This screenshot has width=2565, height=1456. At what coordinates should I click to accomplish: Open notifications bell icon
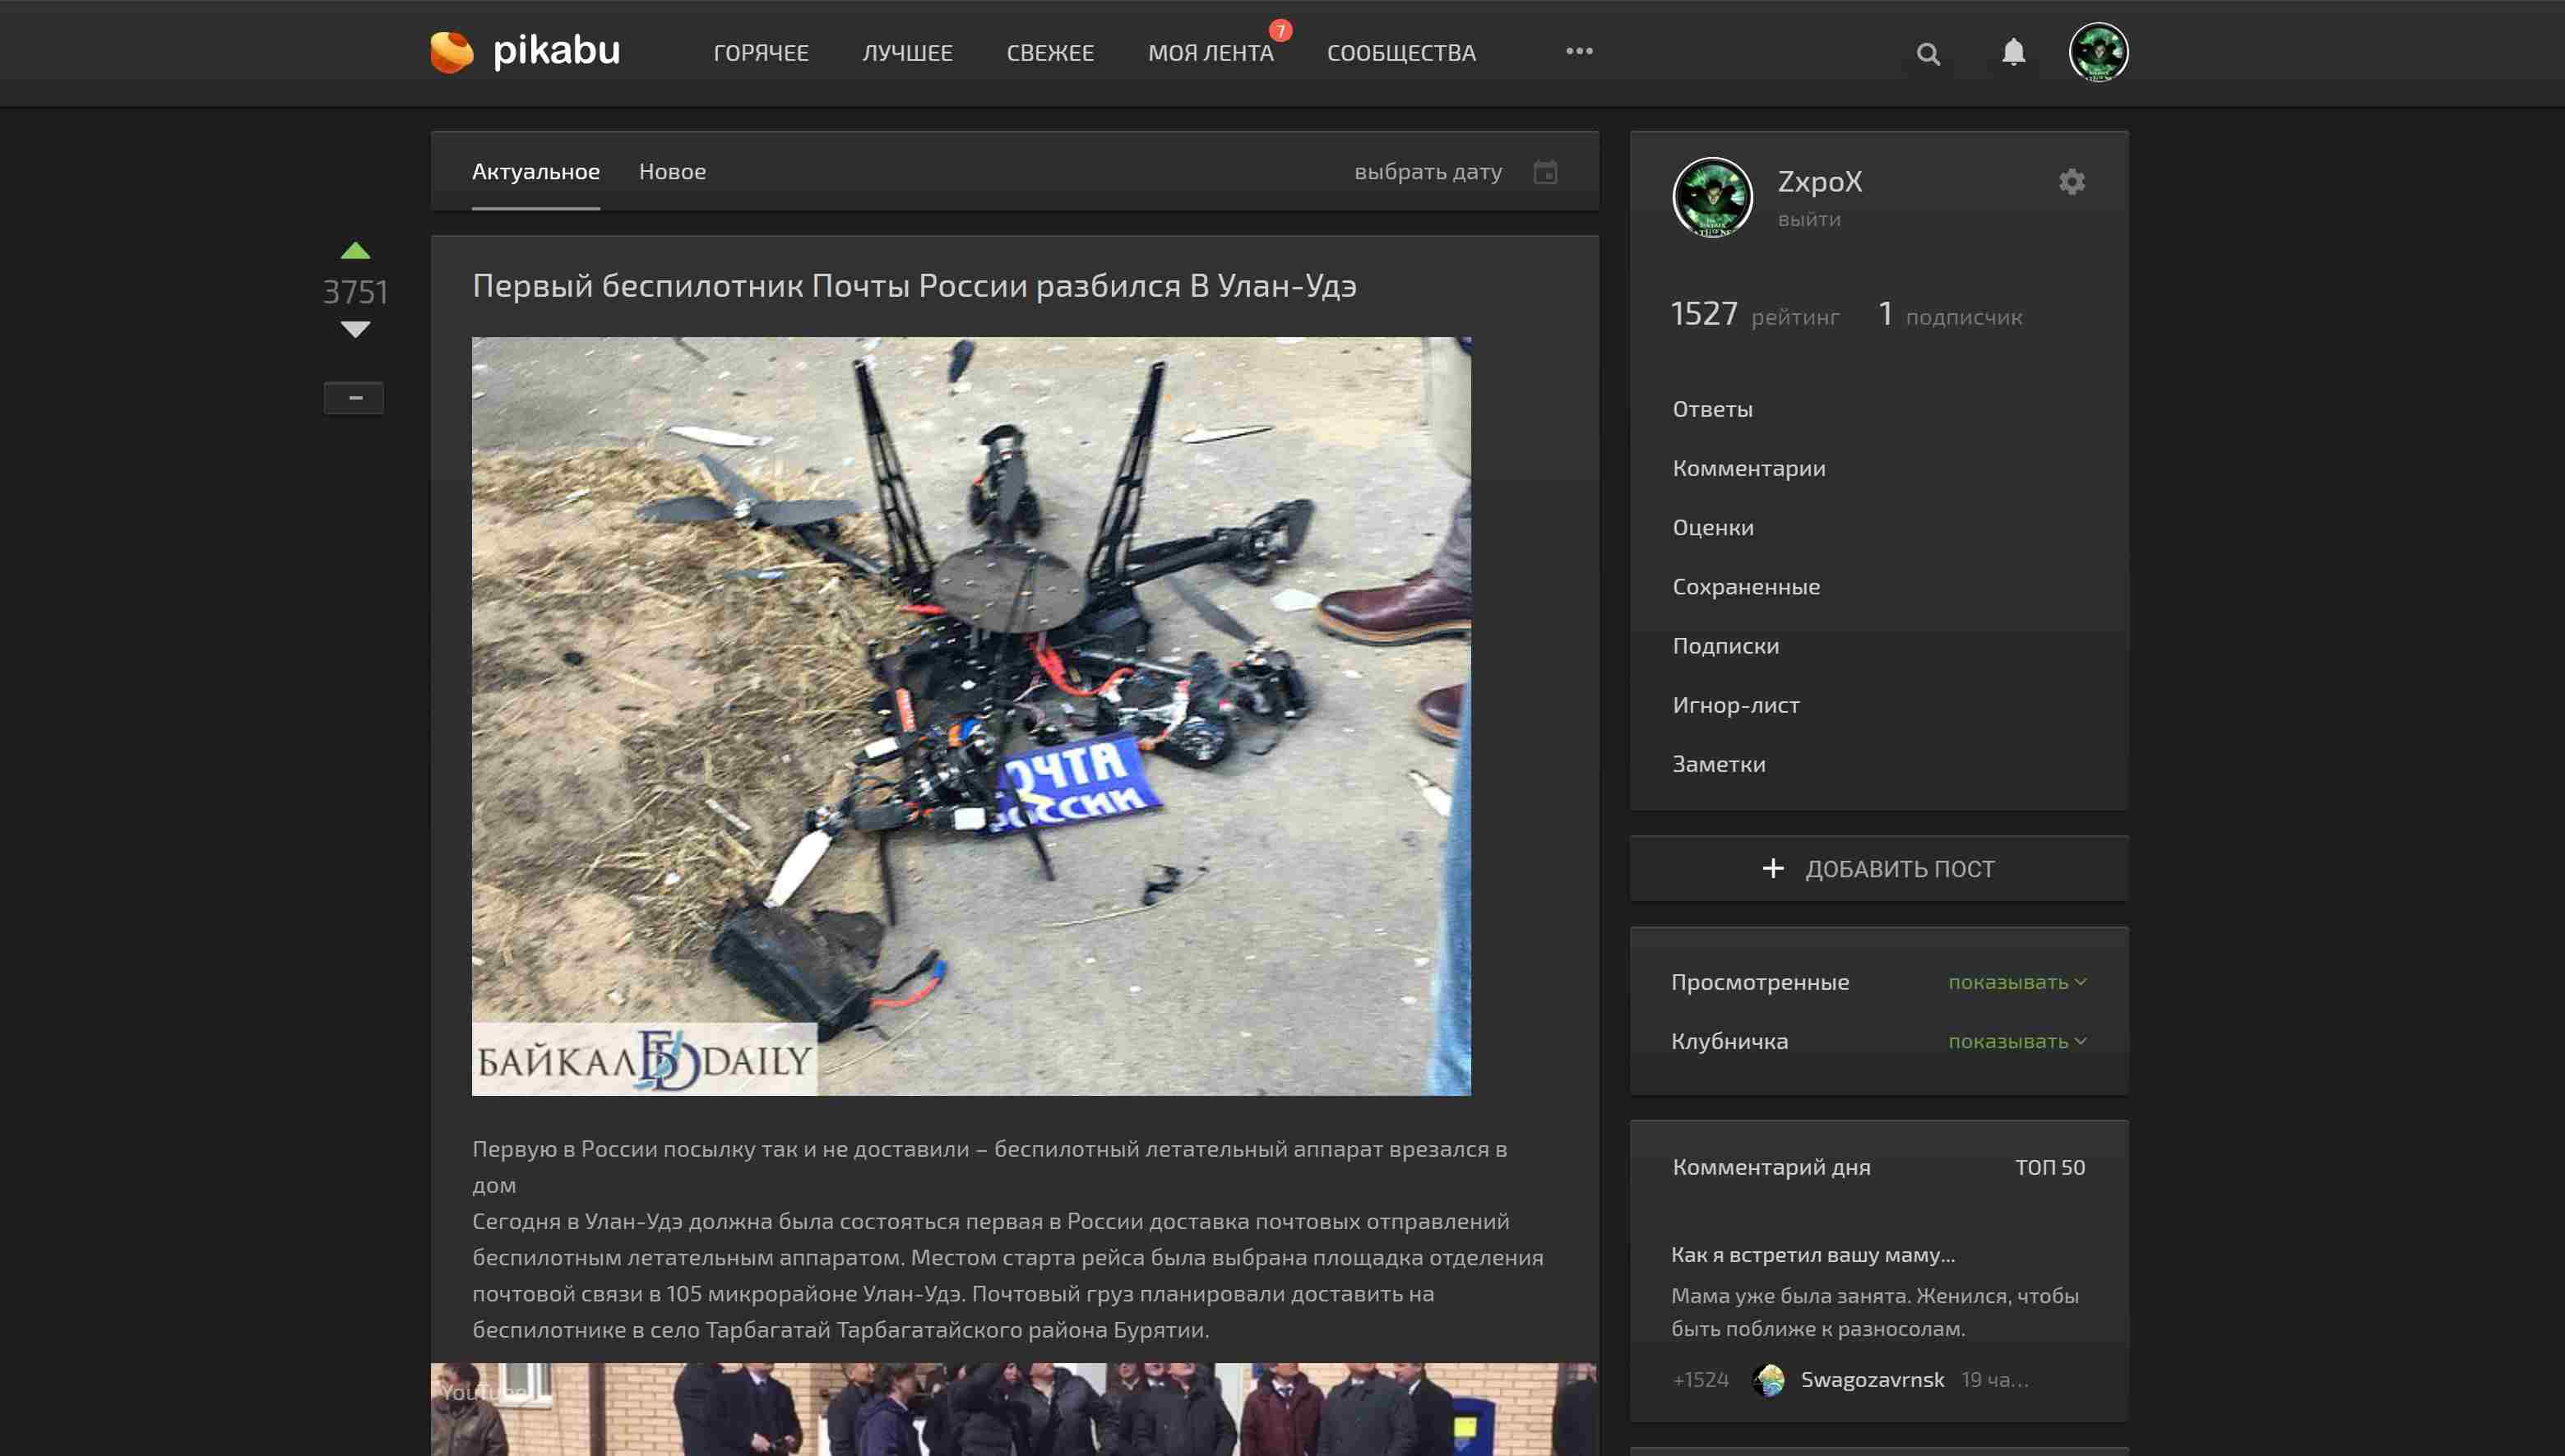point(2013,52)
